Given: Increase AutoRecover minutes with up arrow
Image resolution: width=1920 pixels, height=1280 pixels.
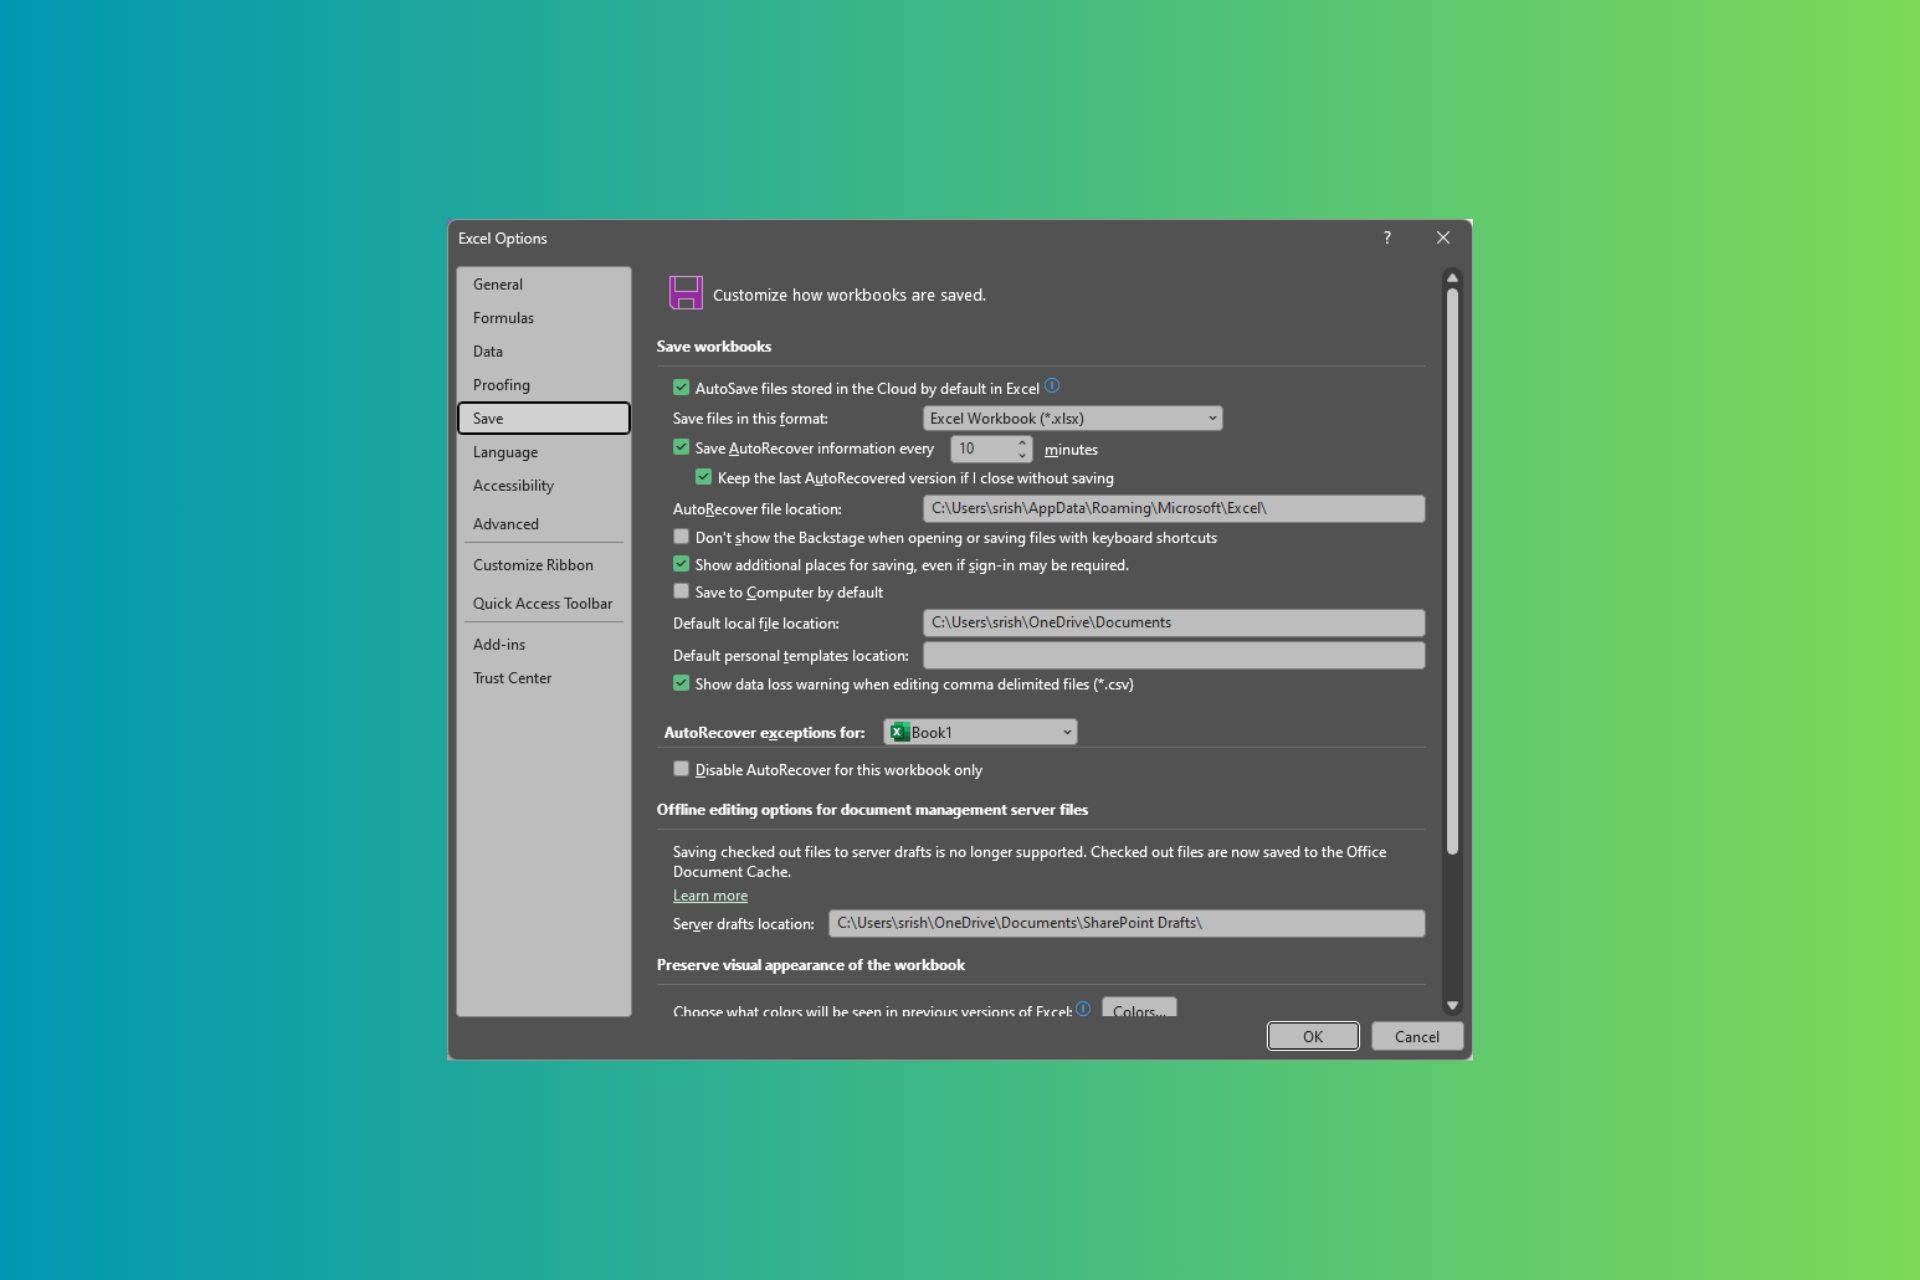Looking at the screenshot, I should tap(1022, 442).
